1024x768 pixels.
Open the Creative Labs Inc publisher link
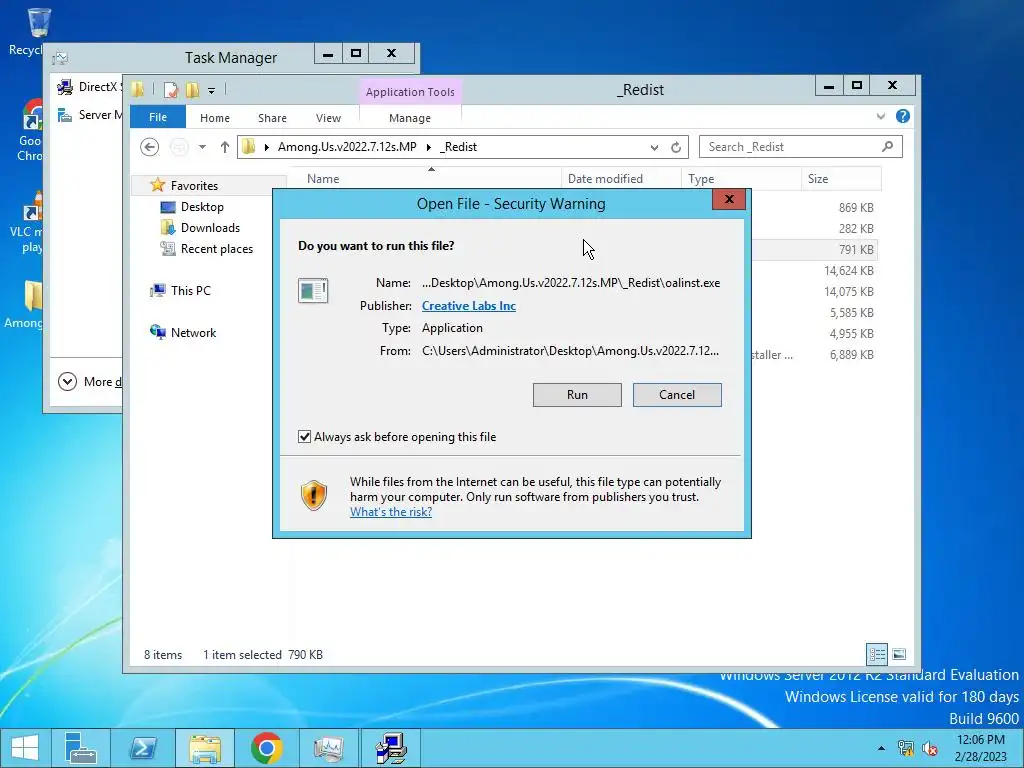coord(468,306)
